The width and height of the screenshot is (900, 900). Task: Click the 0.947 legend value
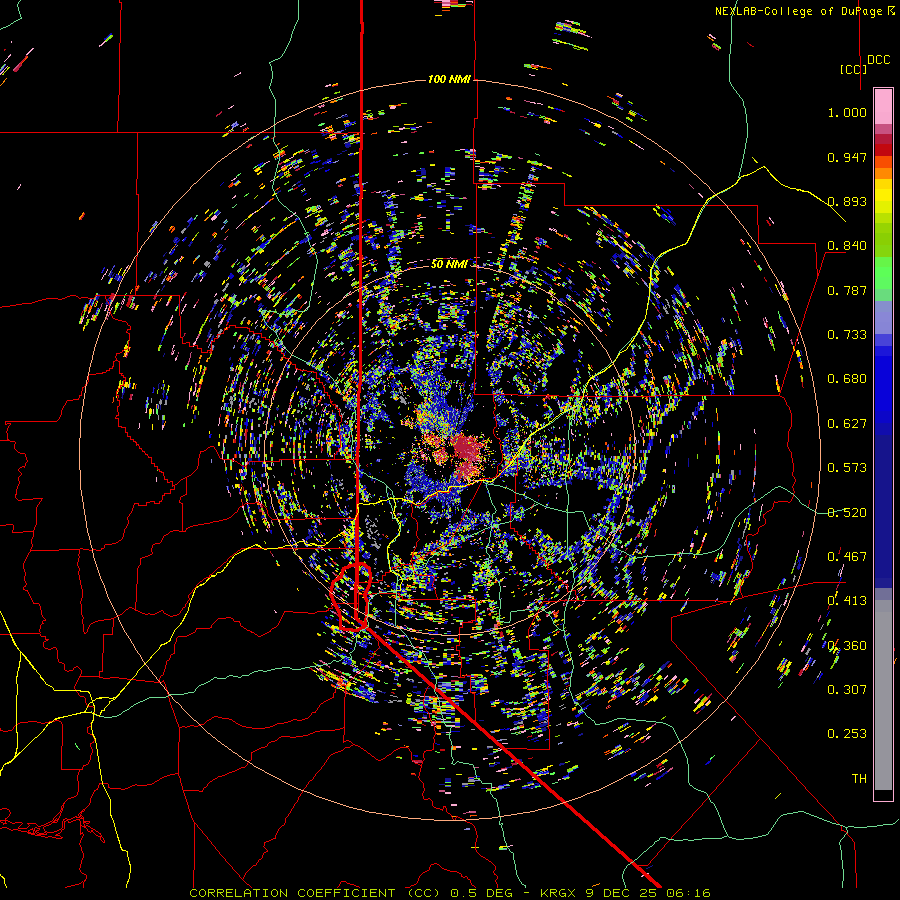[847, 157]
